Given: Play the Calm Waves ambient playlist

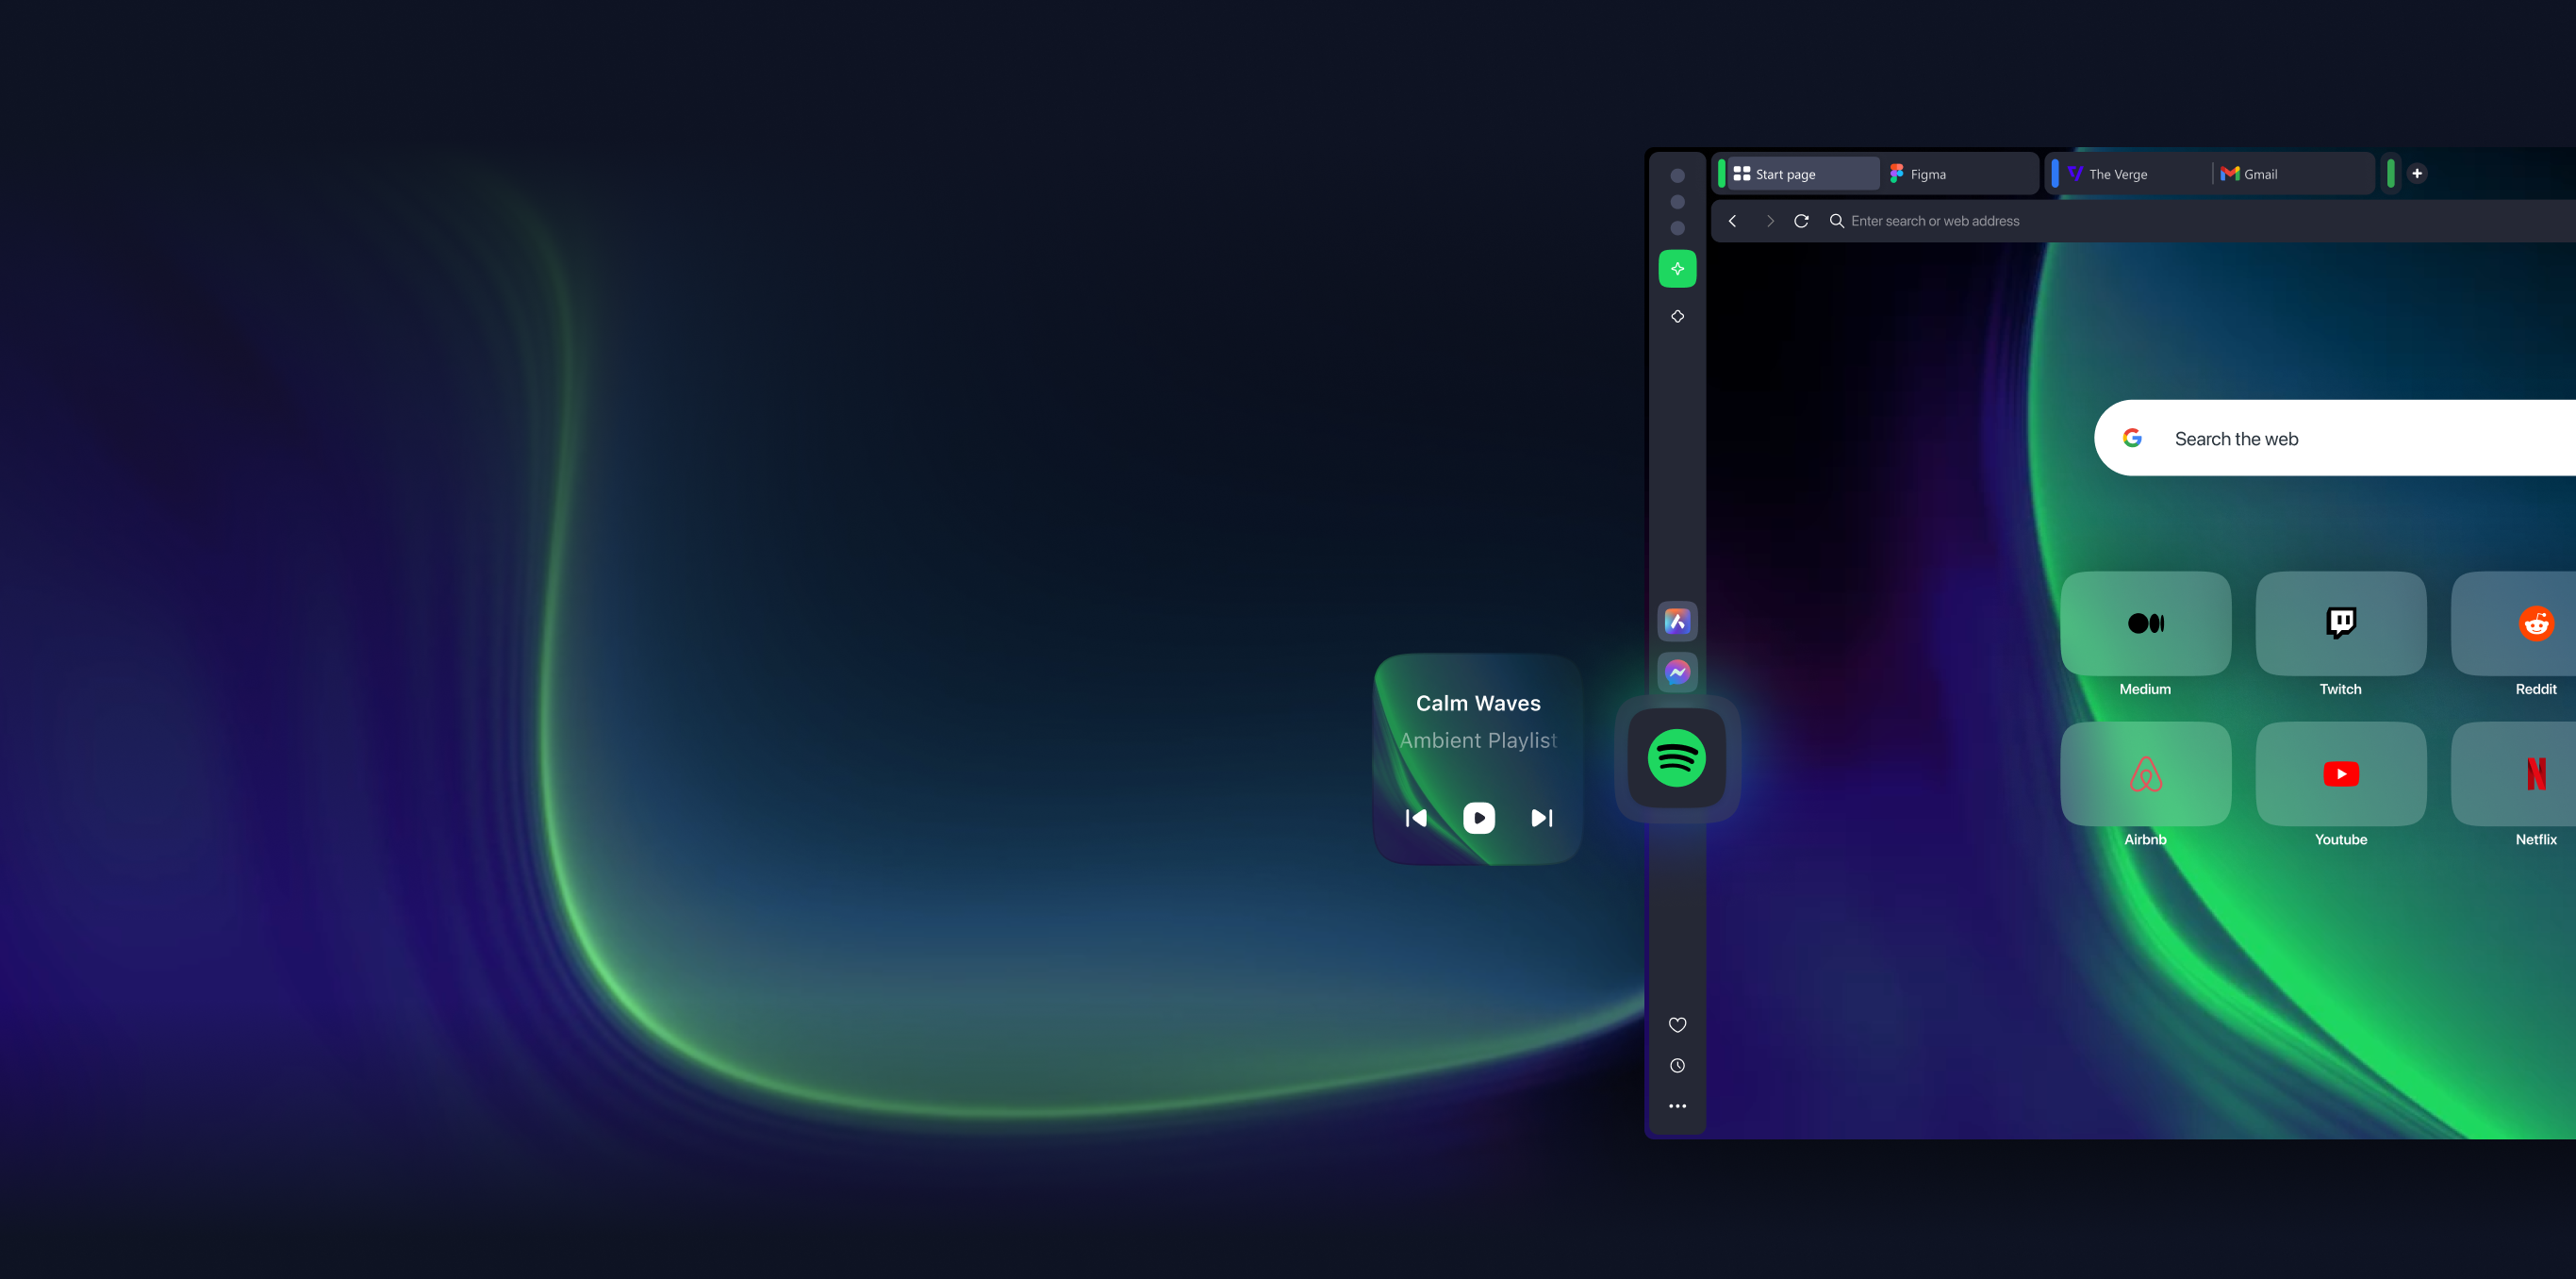Looking at the screenshot, I should tap(1479, 817).
